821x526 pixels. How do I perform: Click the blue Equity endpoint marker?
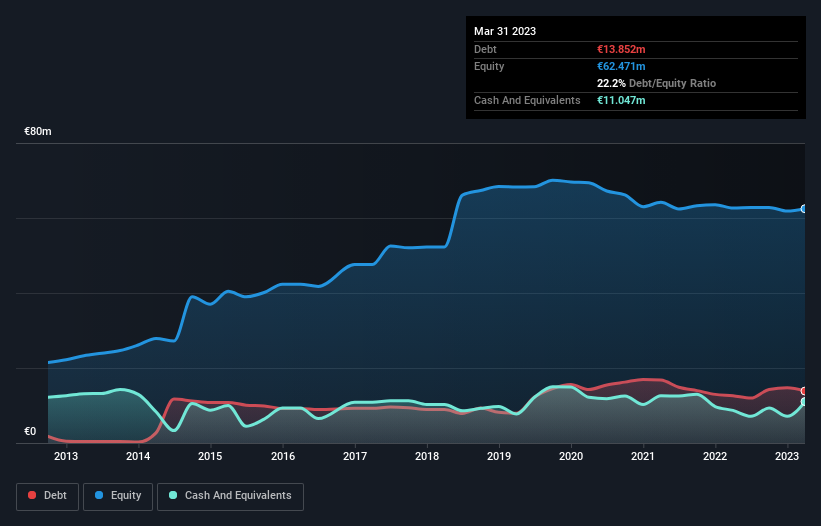coord(804,209)
